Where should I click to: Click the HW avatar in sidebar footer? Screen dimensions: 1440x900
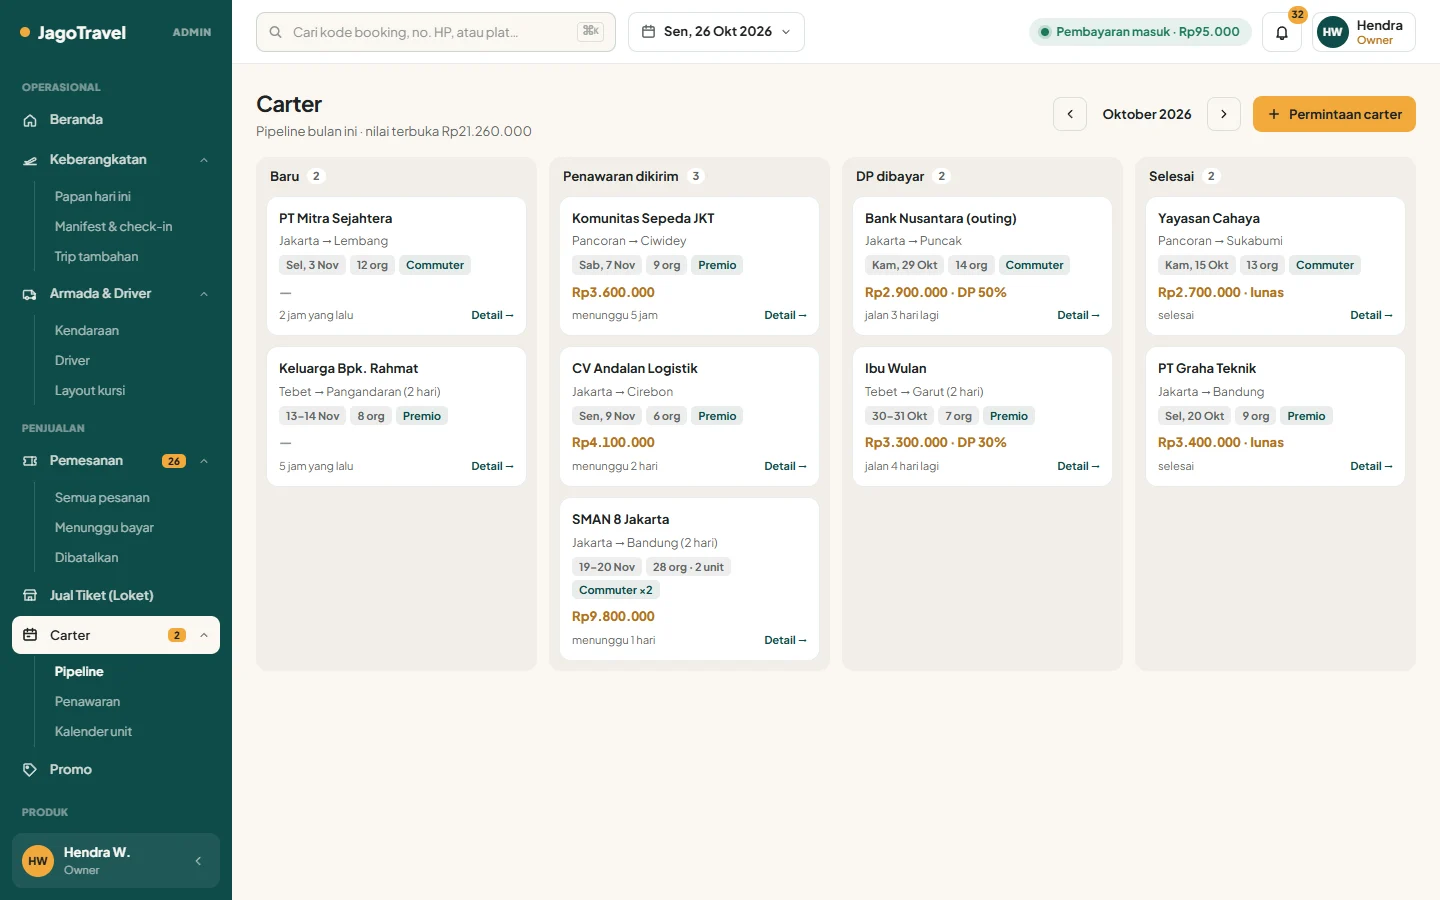coord(38,861)
